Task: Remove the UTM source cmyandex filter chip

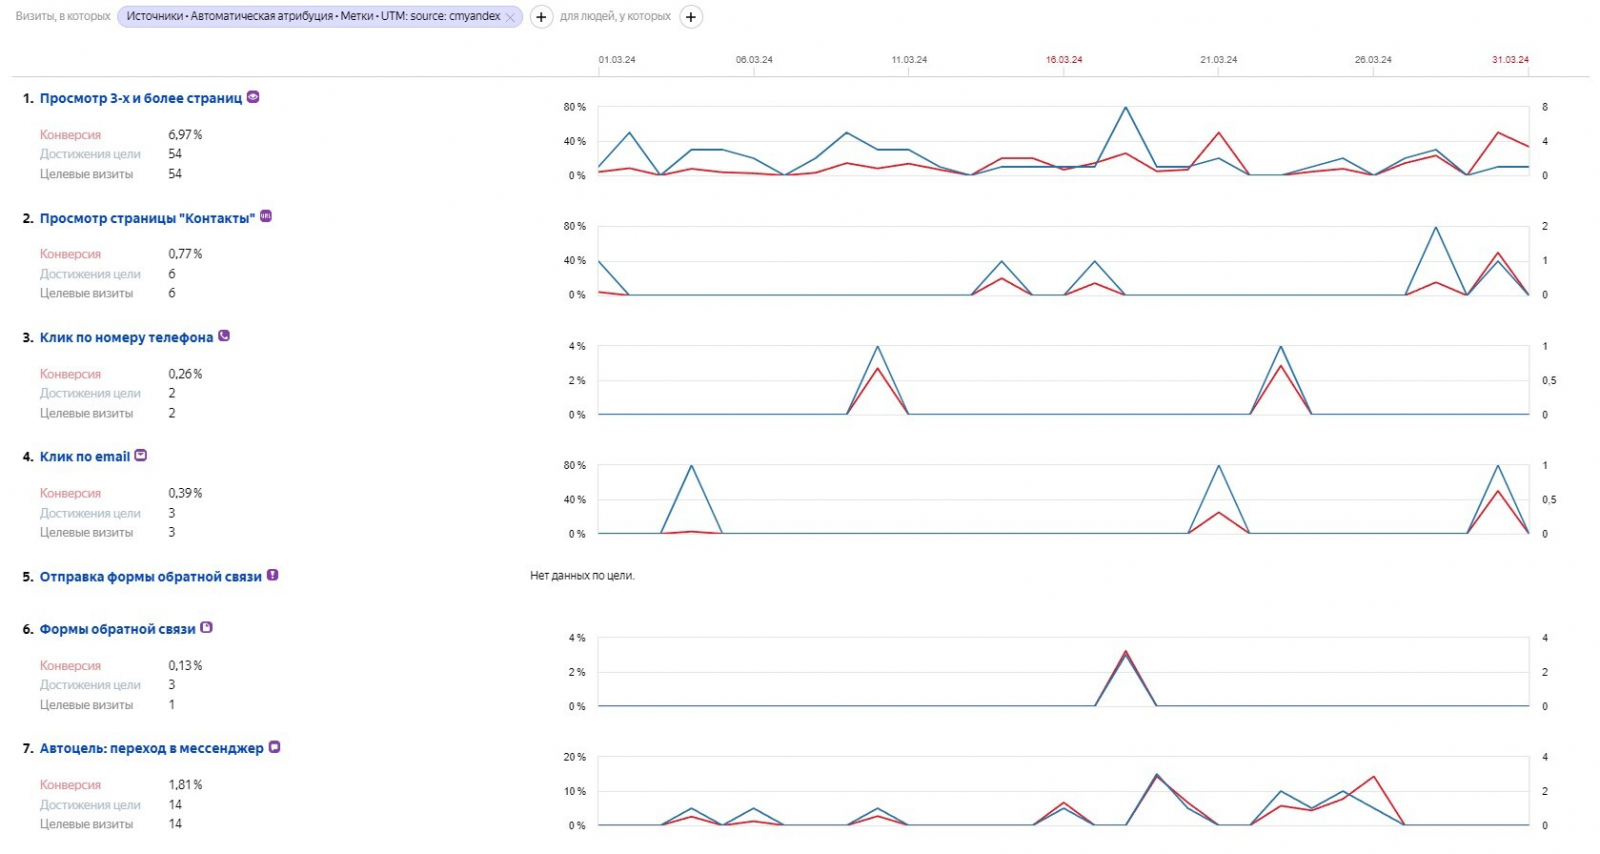Action: 510,17
